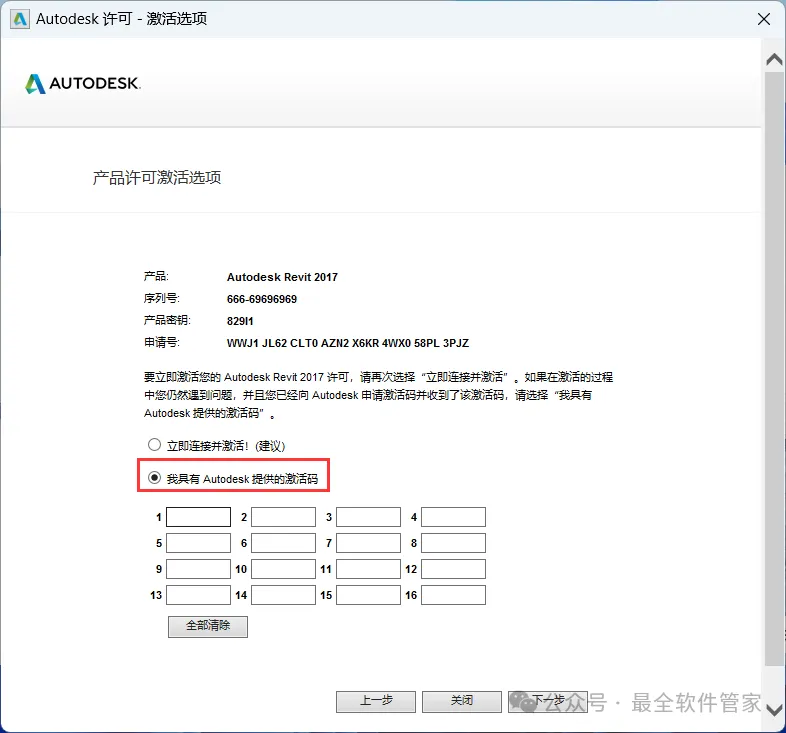Click the Autodesk logo in header
The image size is (786, 733).
pyautogui.click(x=83, y=84)
